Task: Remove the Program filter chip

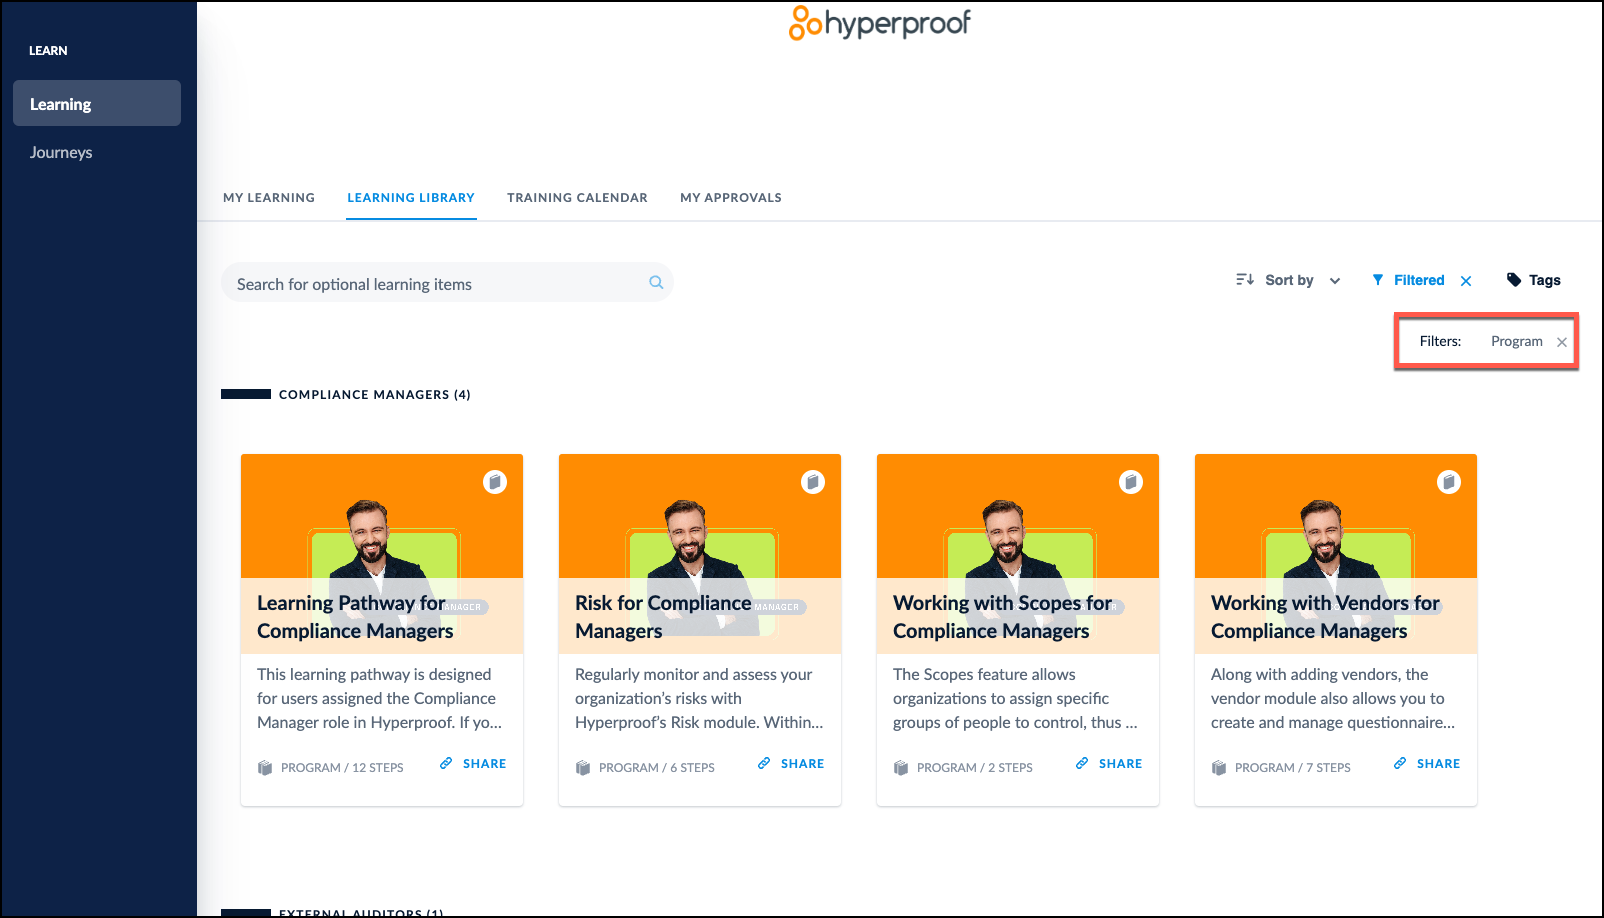Action: [1562, 342]
